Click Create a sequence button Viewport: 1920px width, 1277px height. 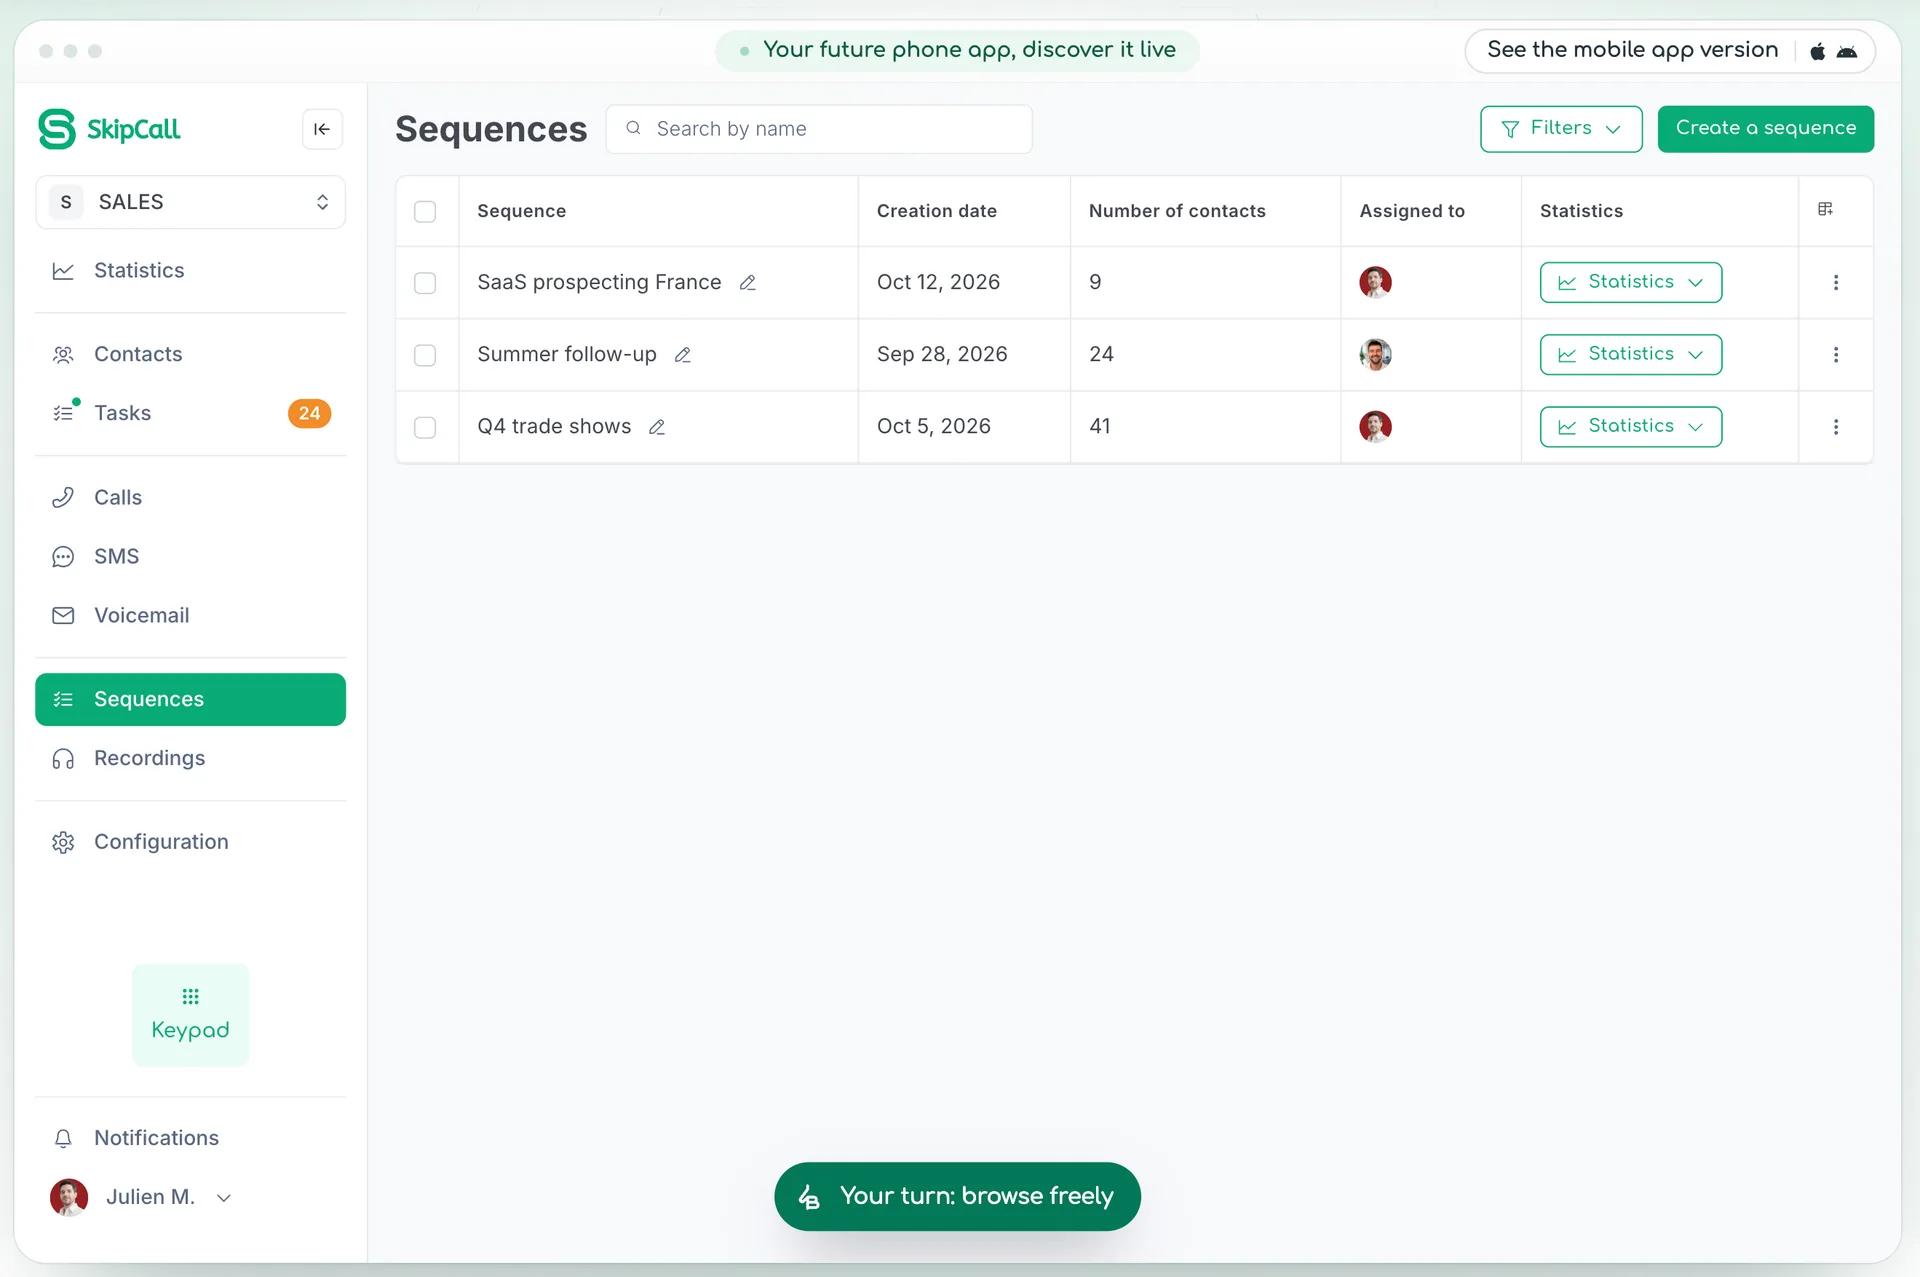click(x=1765, y=129)
